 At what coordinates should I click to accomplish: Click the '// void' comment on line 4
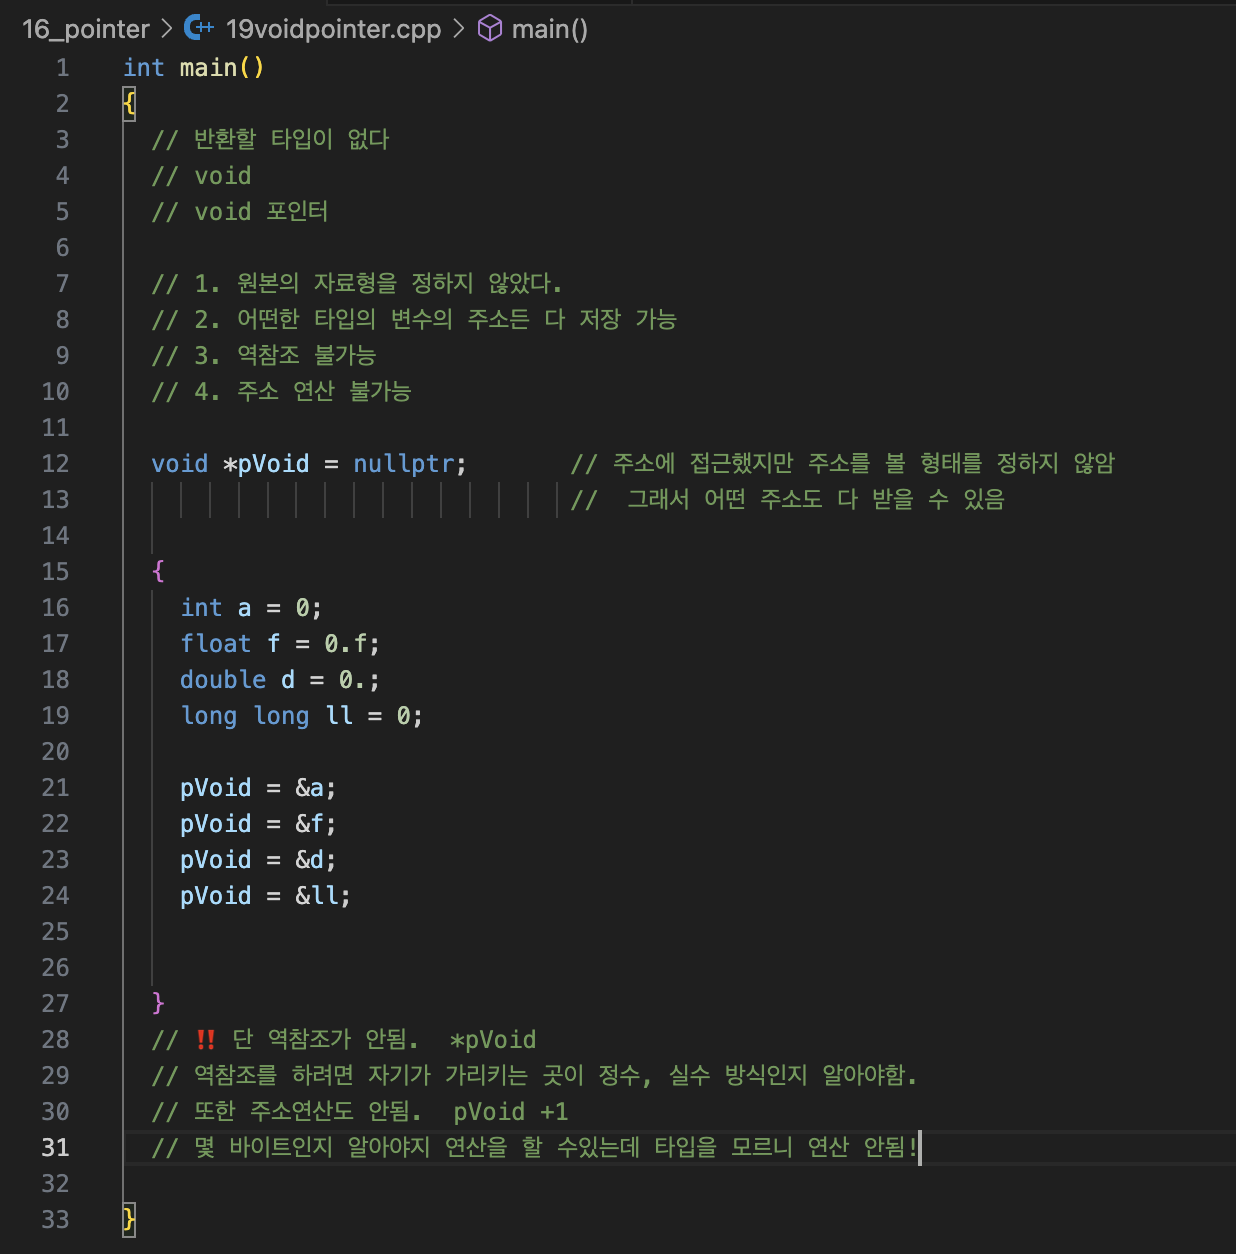201,176
